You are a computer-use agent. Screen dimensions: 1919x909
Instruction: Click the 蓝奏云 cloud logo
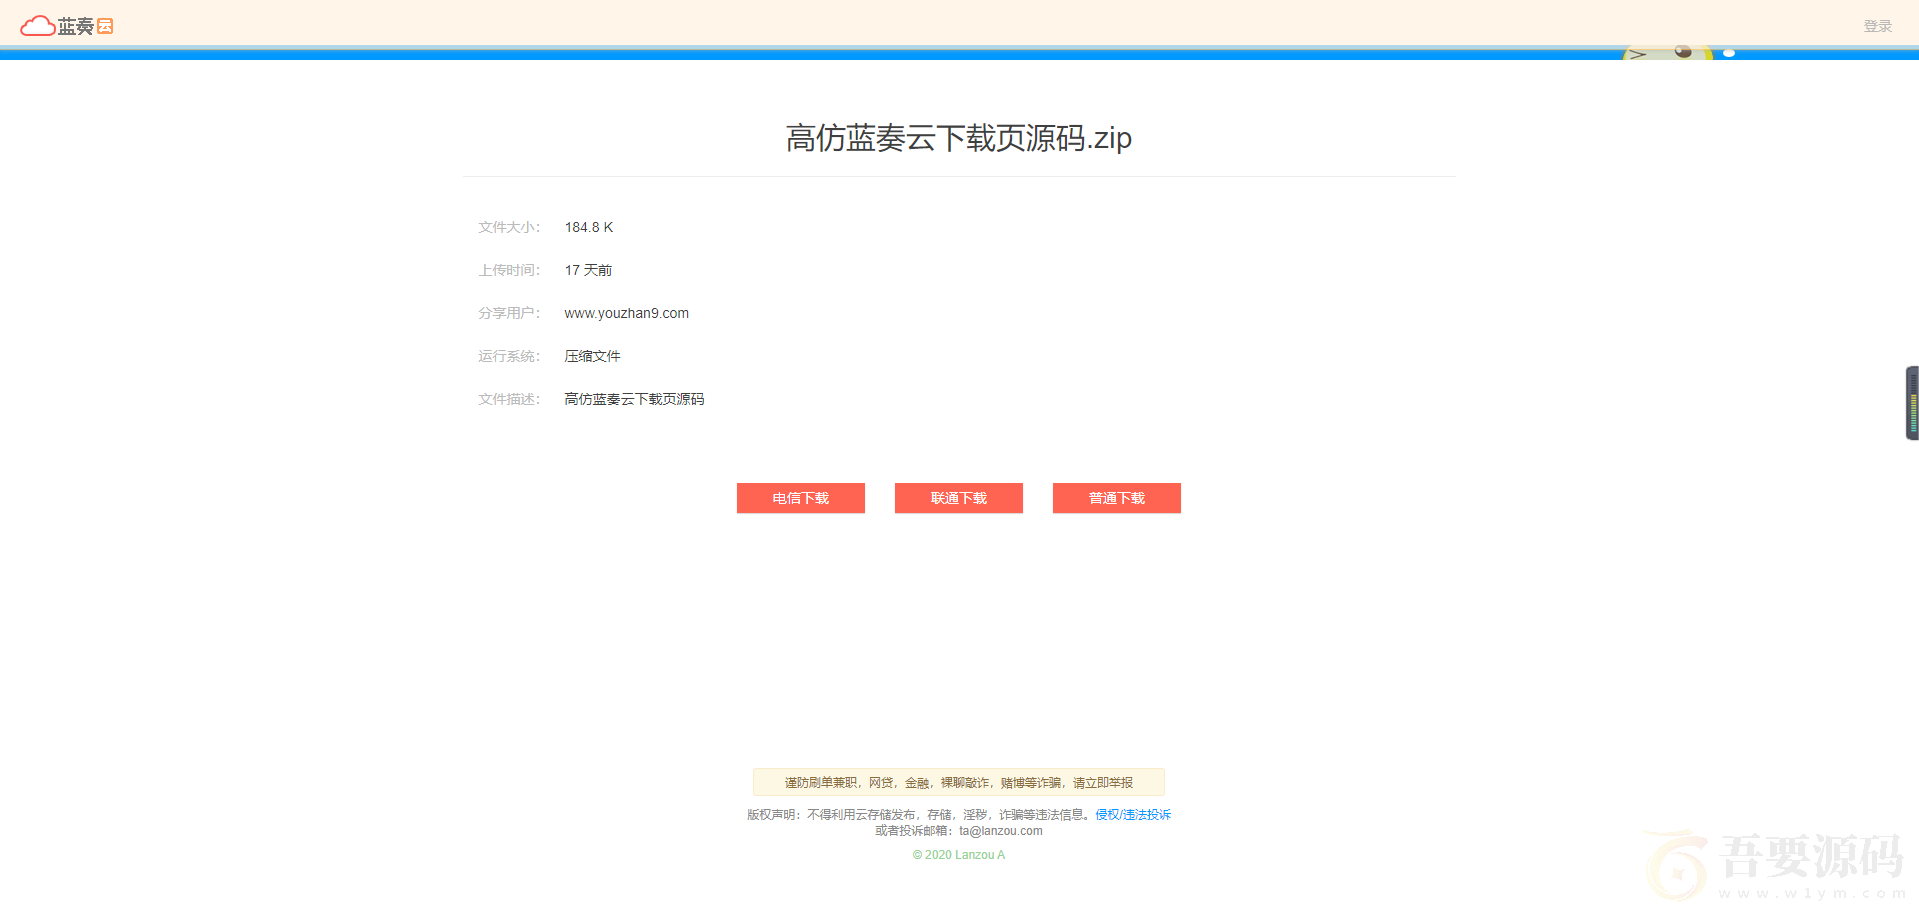pyautogui.click(x=67, y=26)
